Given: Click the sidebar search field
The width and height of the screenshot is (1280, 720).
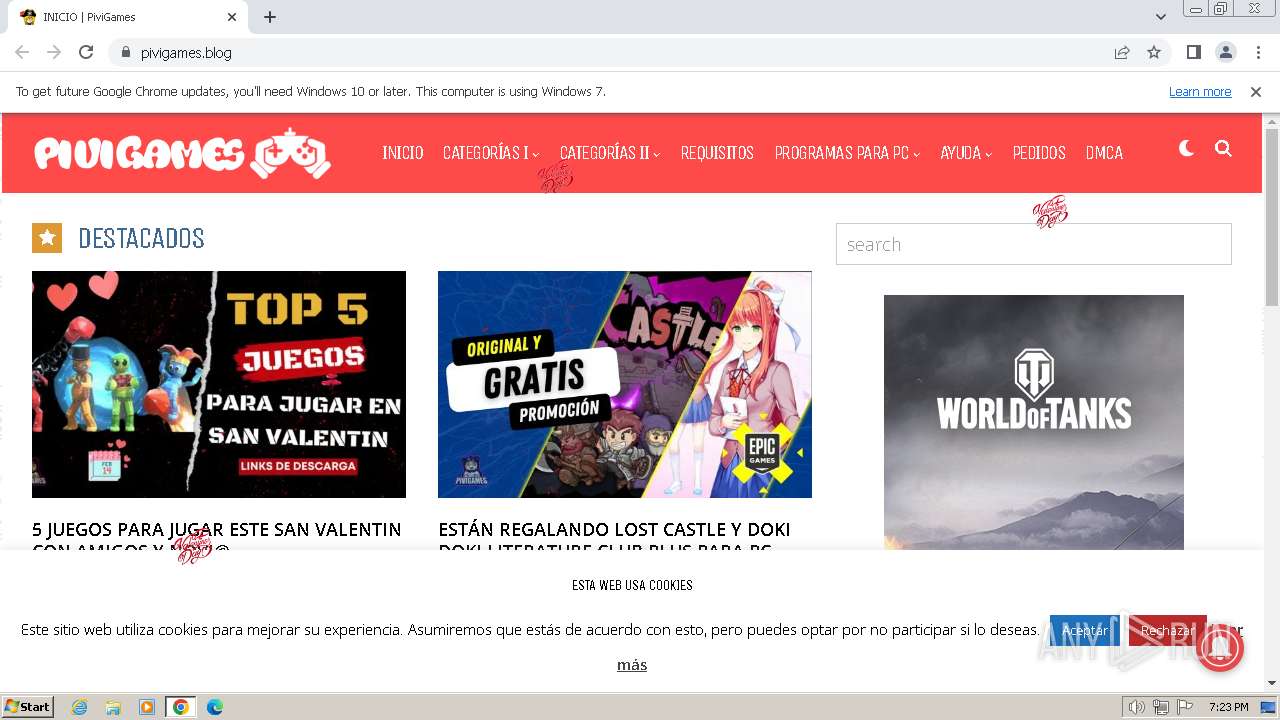Looking at the screenshot, I should [1034, 244].
